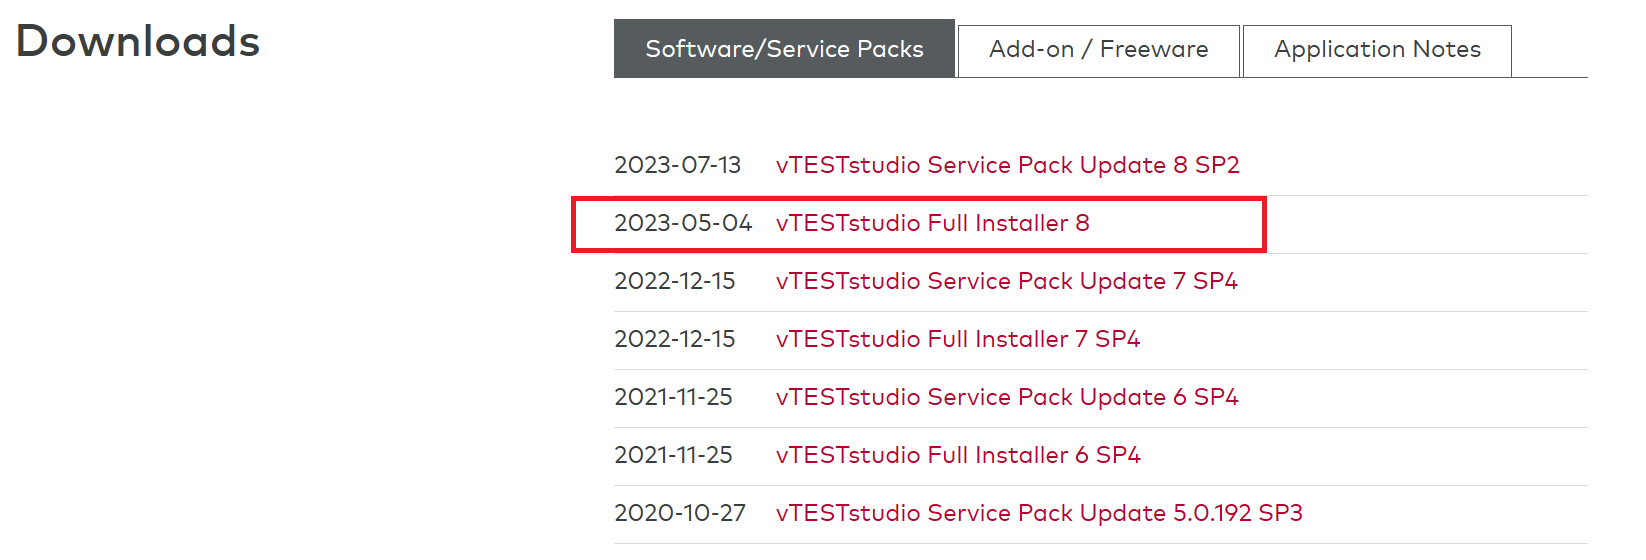Screen dimensions: 1646x560
Task: Click the 2020-10-27 release date
Action: (679, 513)
